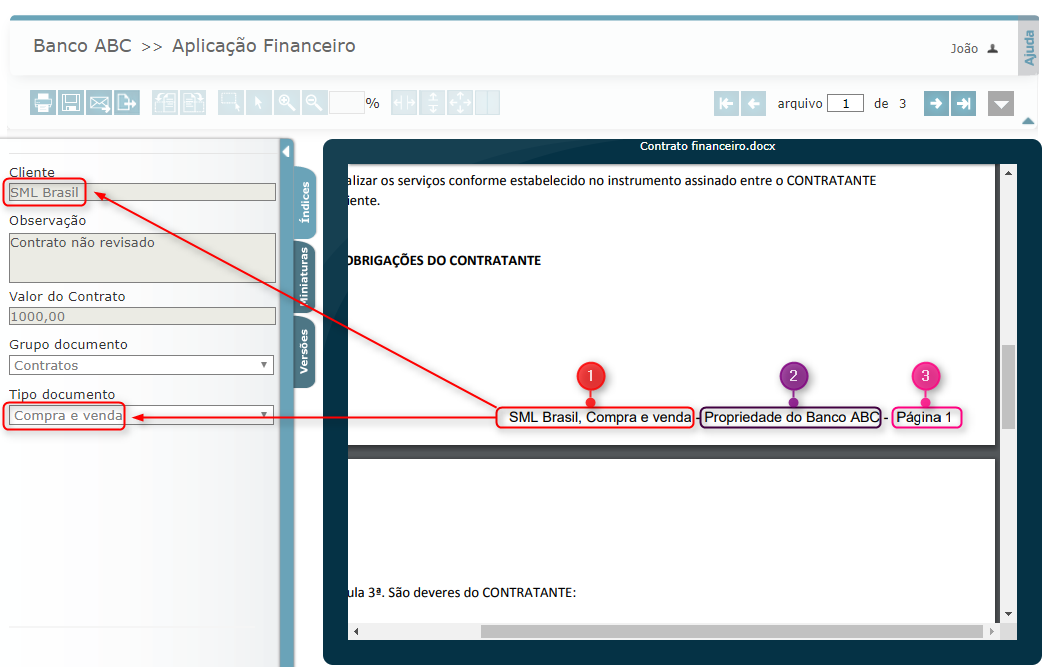The width and height of the screenshot is (1050, 667).
Task: Open the gray down-arrow menu at top right
Action: click(x=1001, y=103)
